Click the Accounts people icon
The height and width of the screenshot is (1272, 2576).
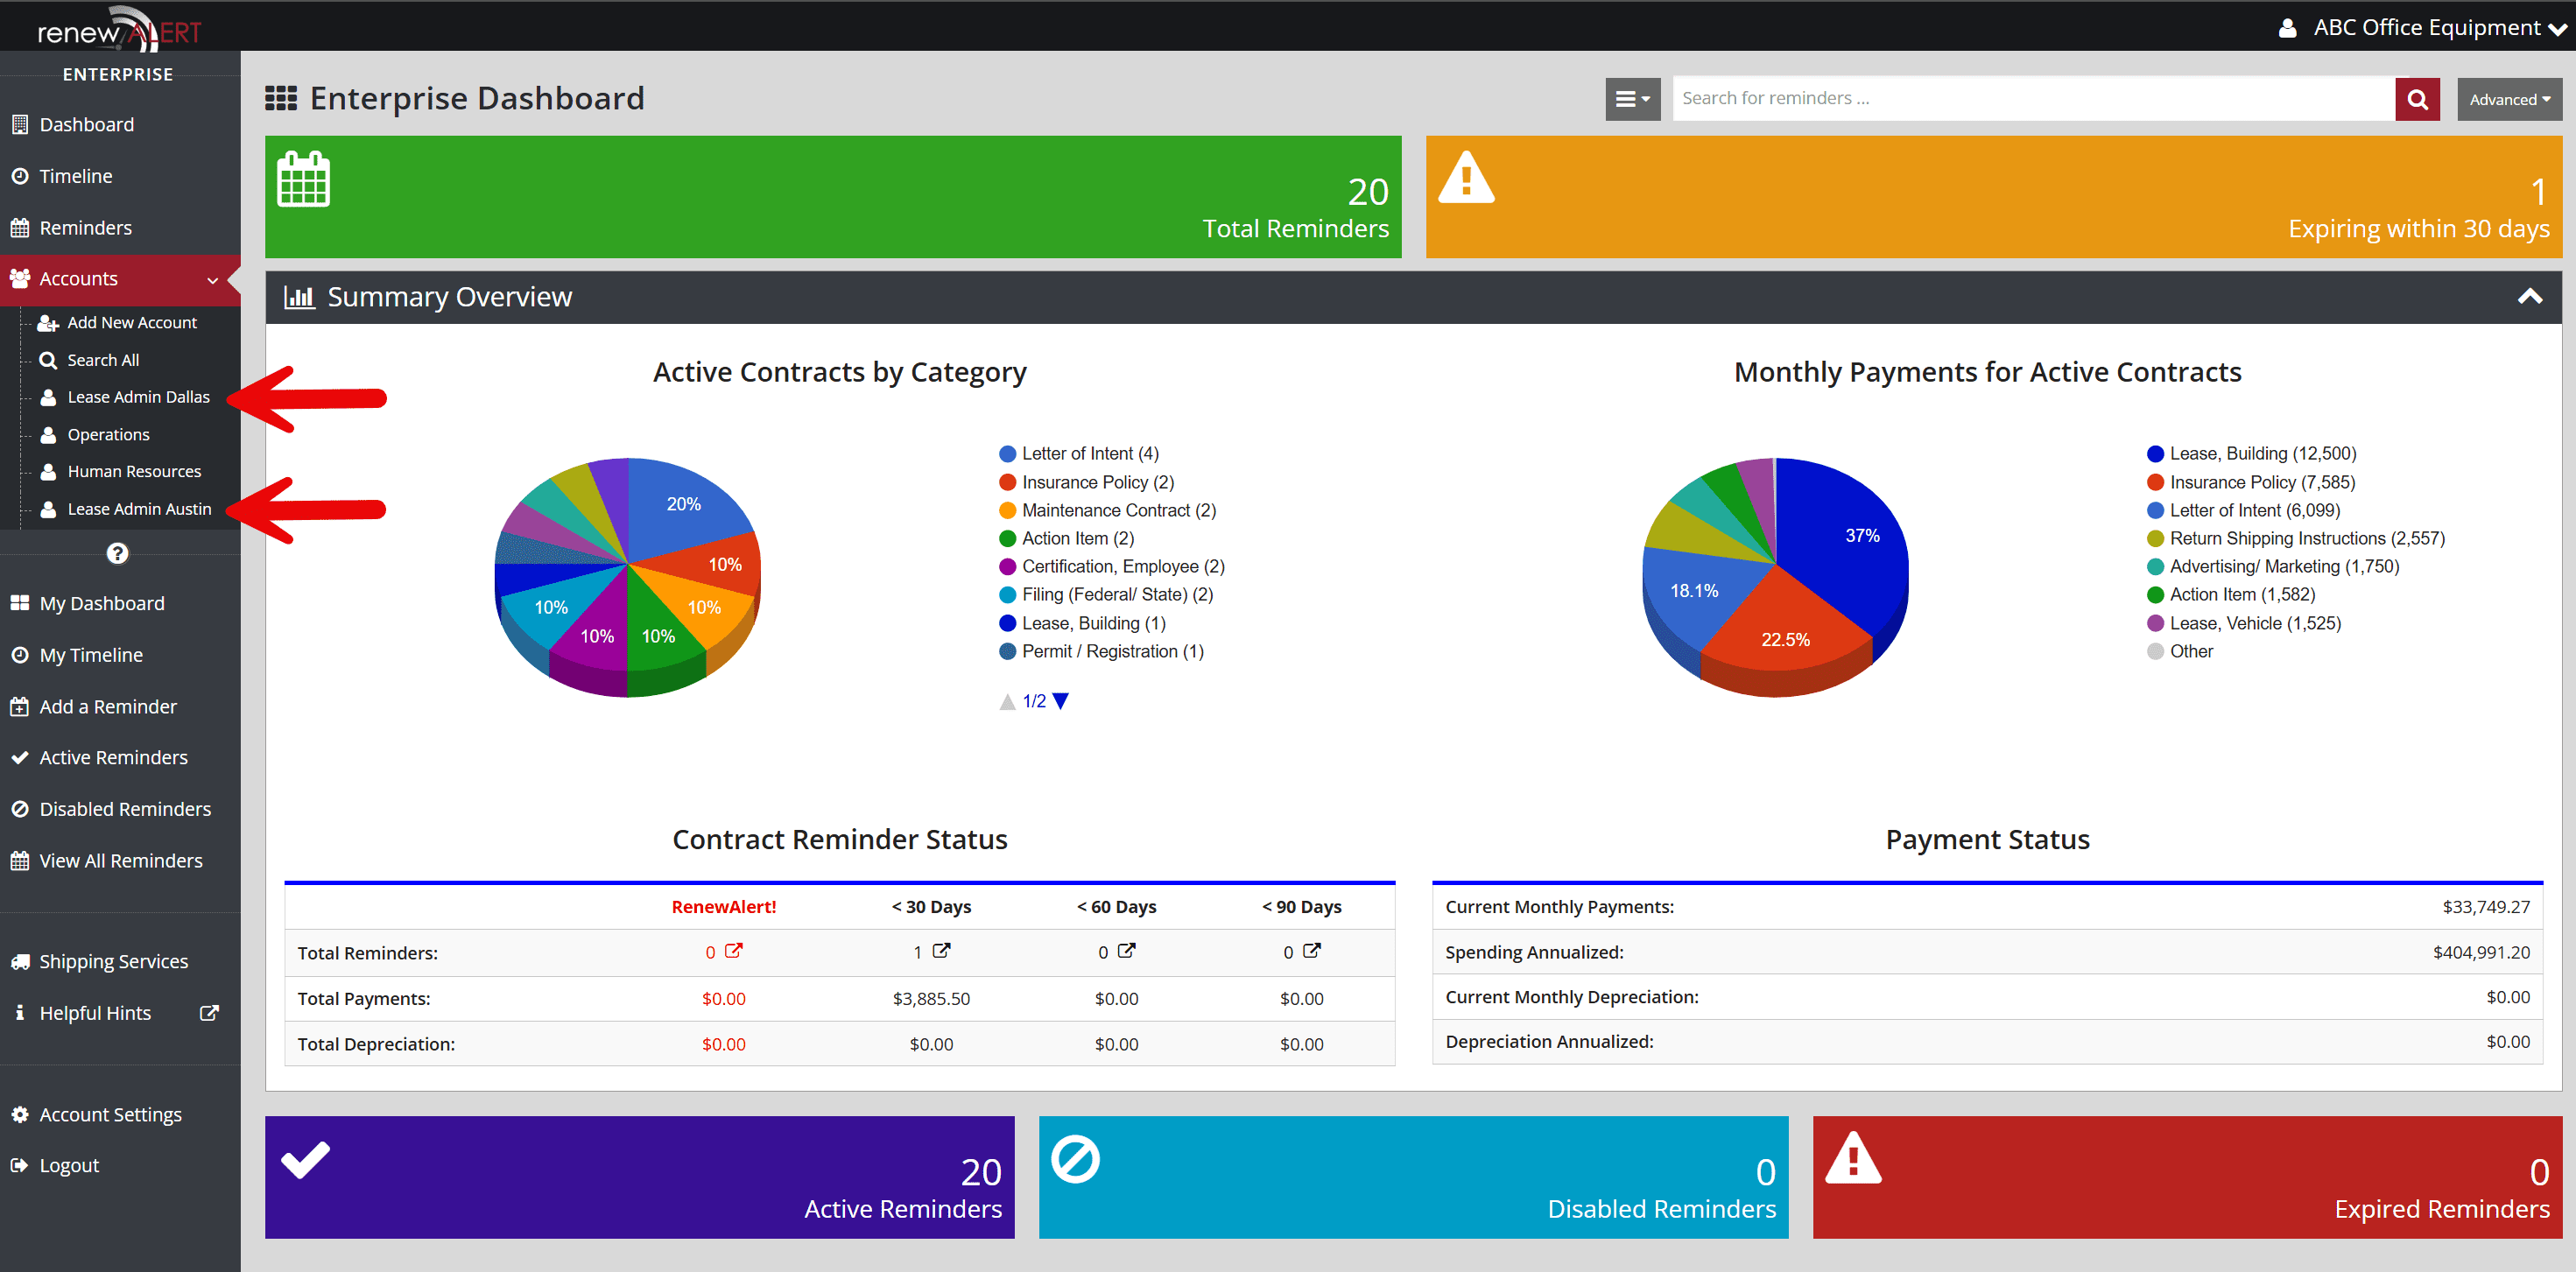(x=20, y=279)
